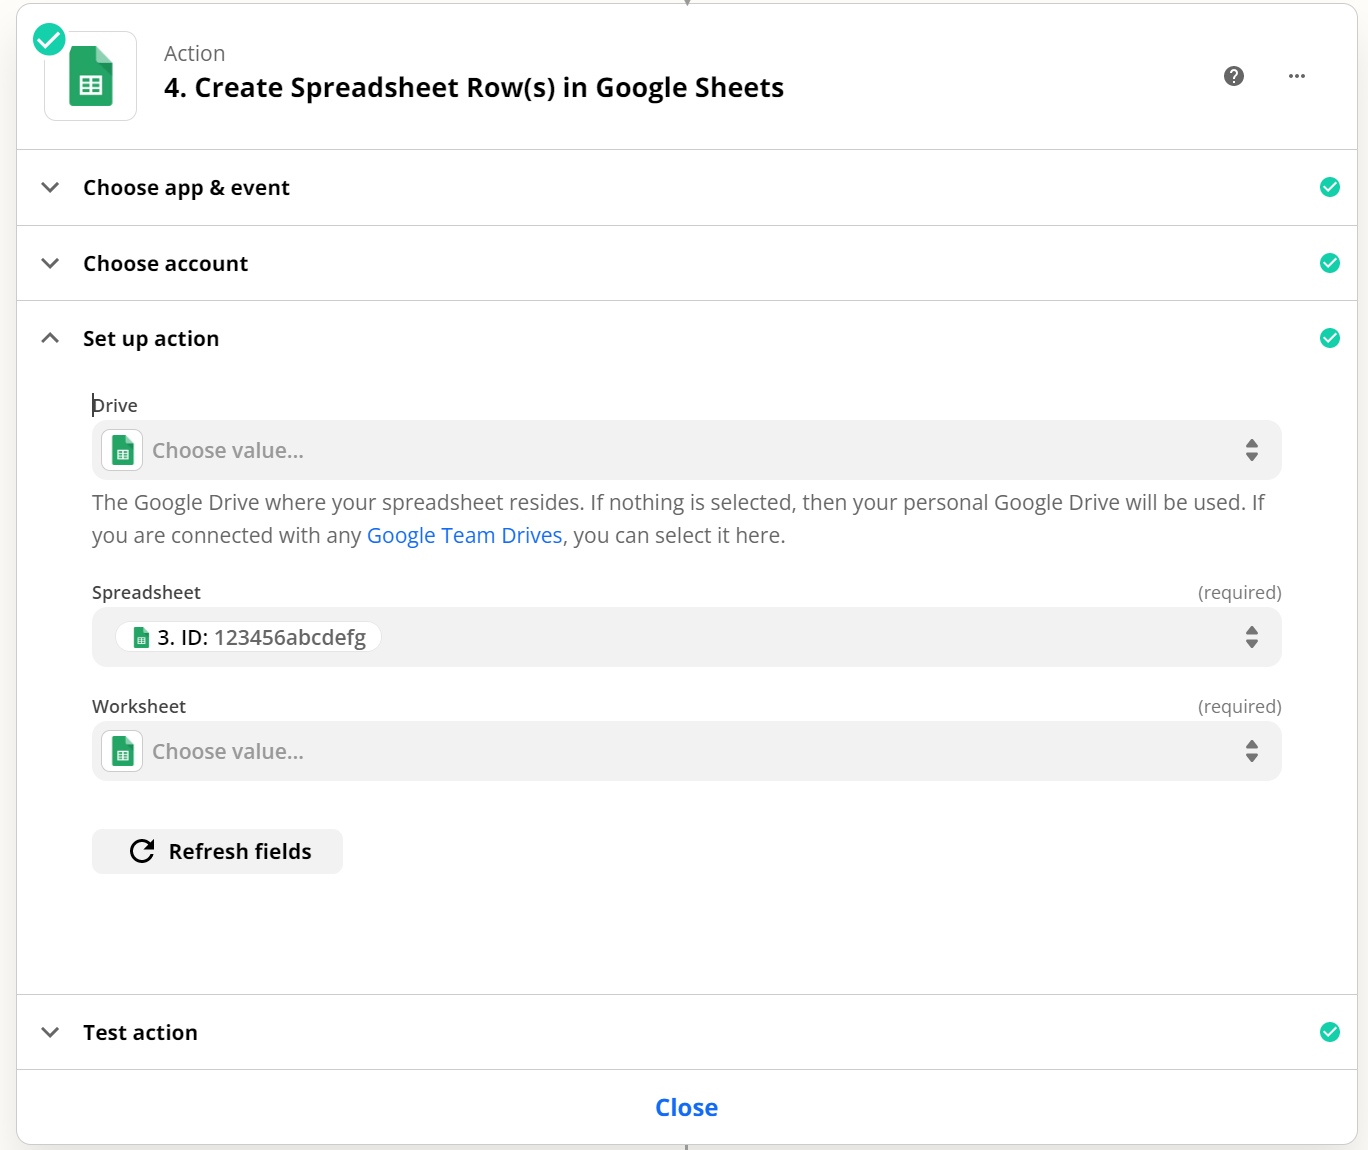Open Drive dropdown arrows

(x=1252, y=450)
